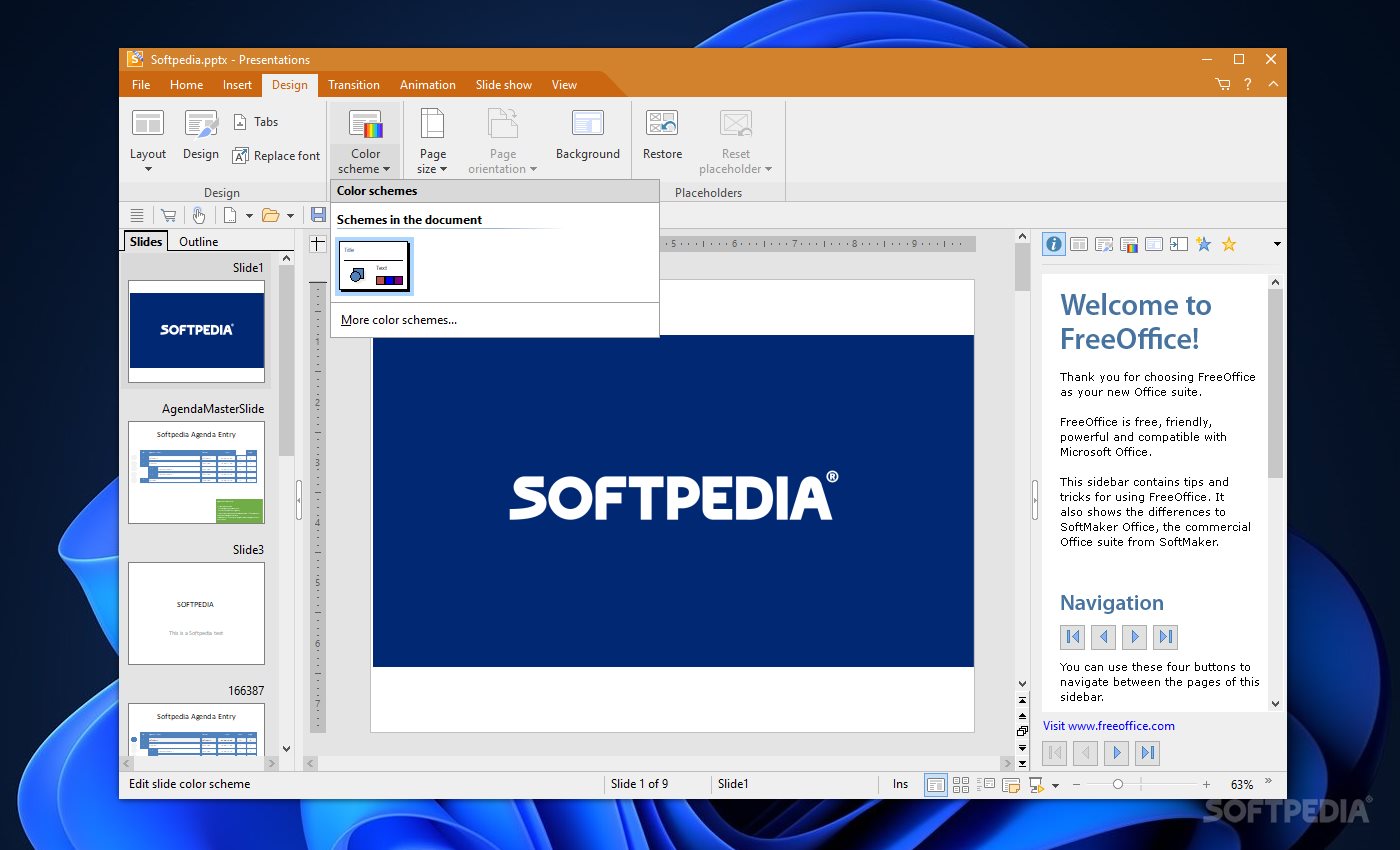1400x850 pixels.
Task: Expand the status bar overflow chevron
Action: 1269,781
